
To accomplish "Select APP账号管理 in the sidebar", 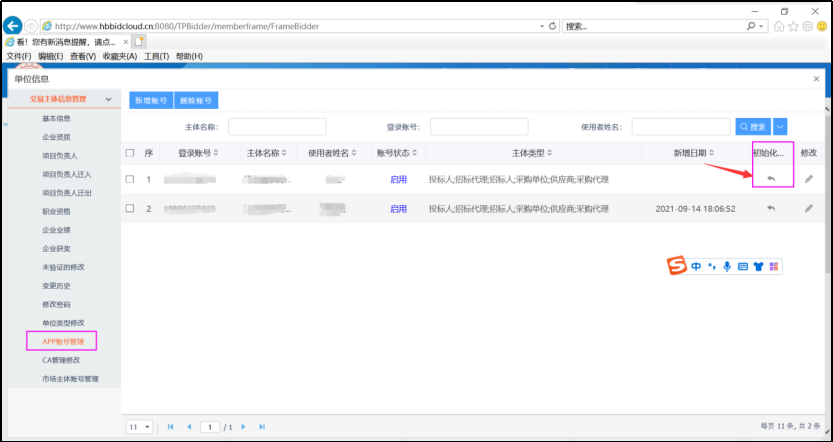I will 62,342.
